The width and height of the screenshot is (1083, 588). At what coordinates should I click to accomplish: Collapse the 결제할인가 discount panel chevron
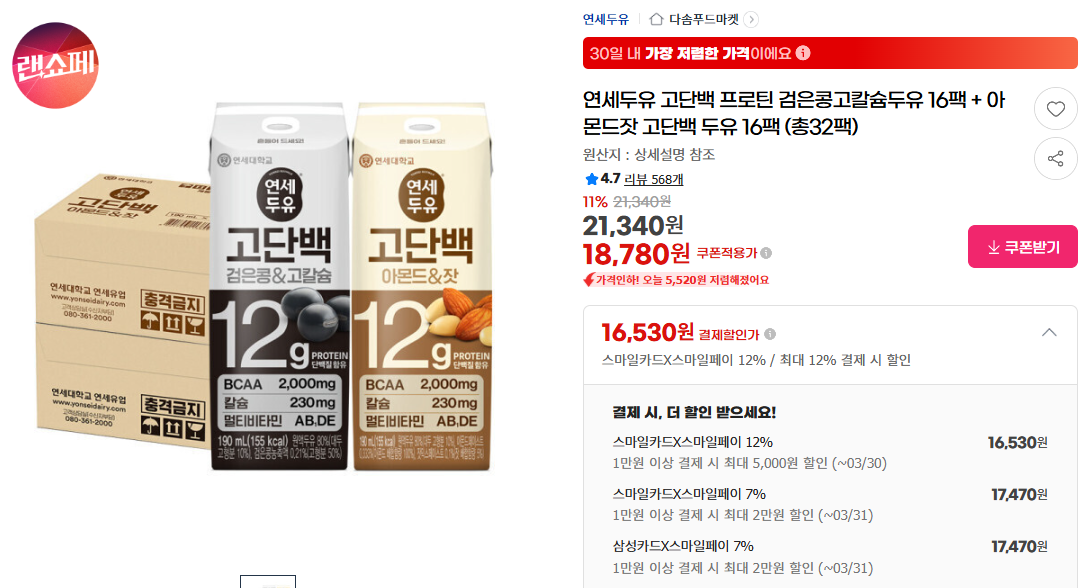1048,332
